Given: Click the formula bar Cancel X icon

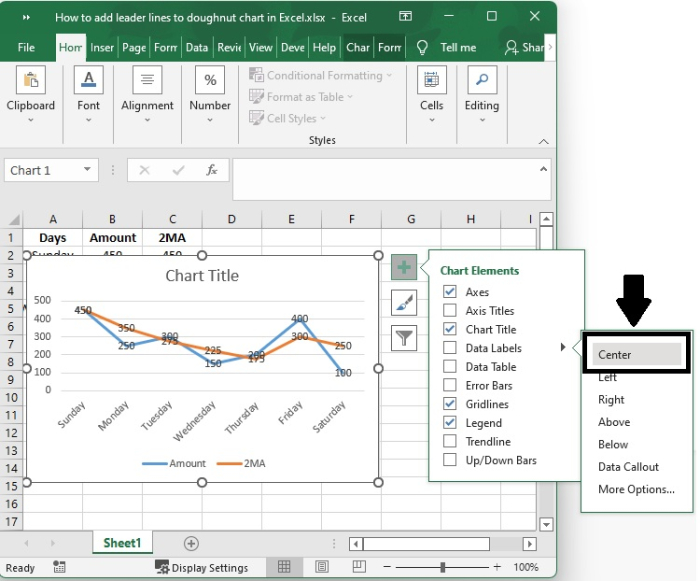Looking at the screenshot, I should coord(144,170).
